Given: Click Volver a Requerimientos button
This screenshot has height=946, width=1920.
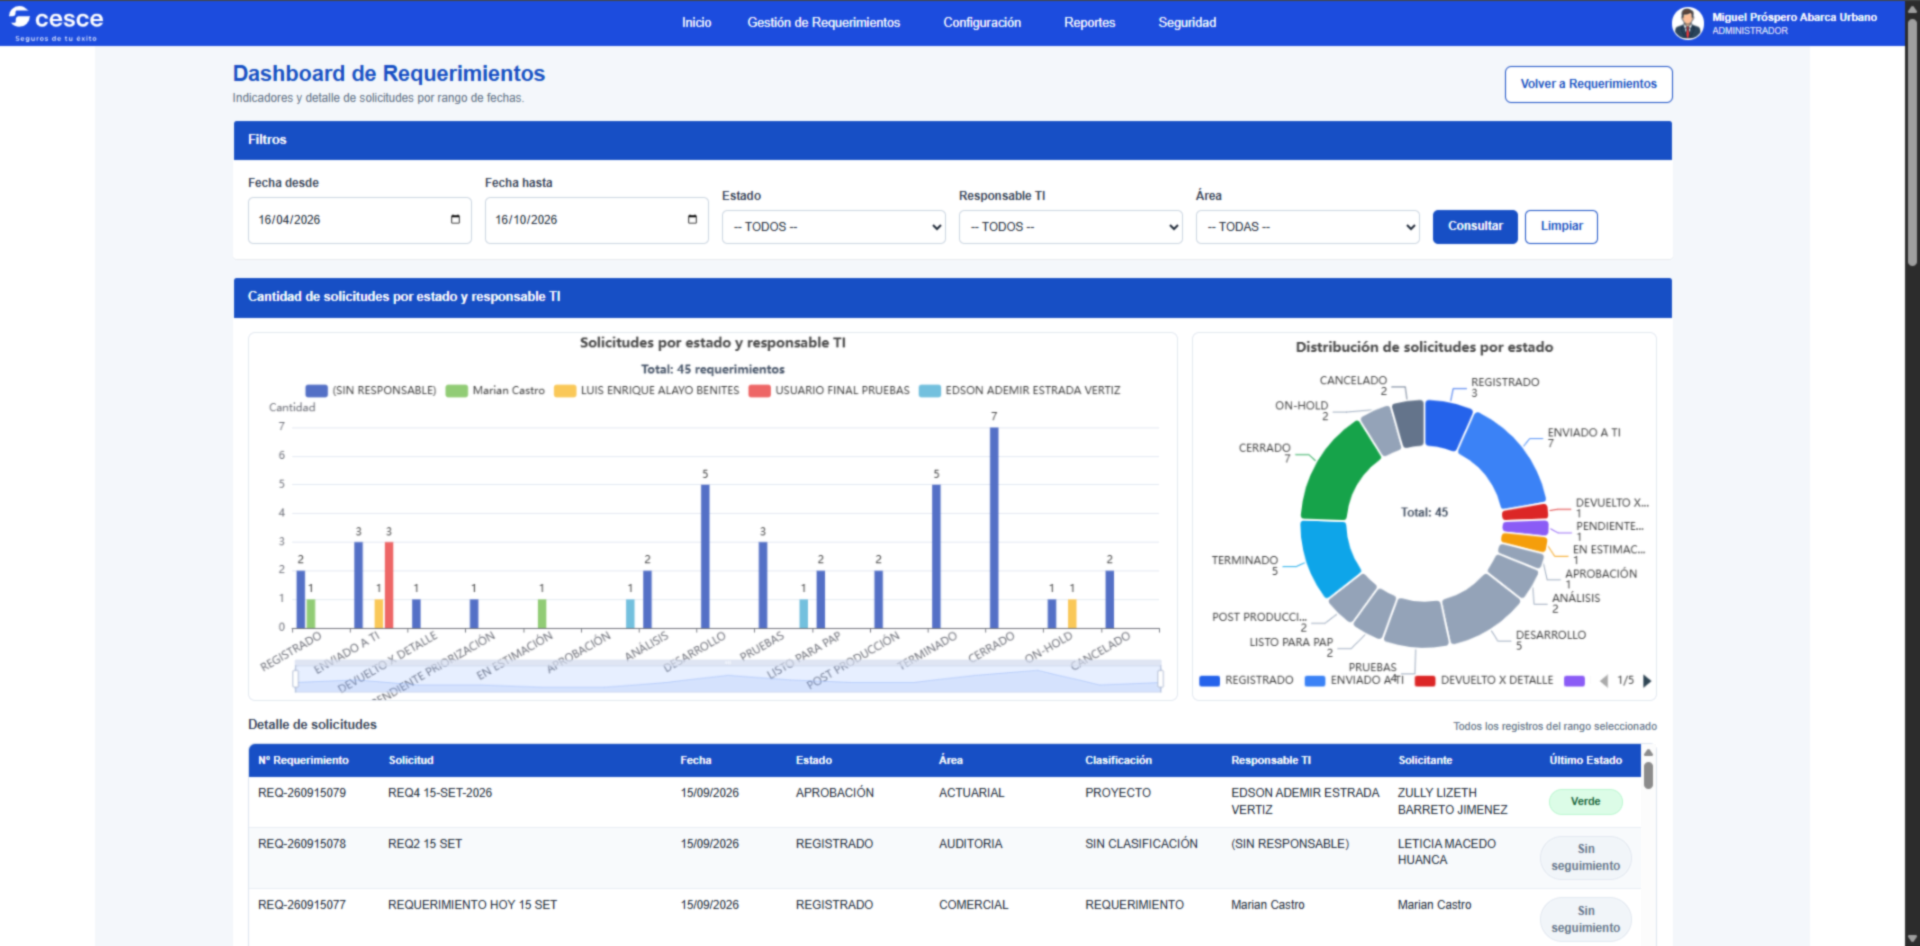Looking at the screenshot, I should (1588, 84).
